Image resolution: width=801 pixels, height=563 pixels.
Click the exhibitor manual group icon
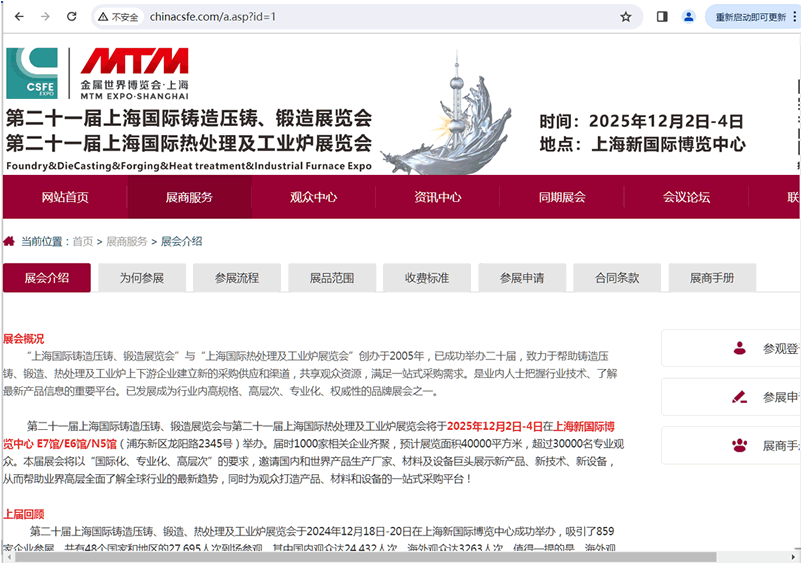tap(739, 445)
